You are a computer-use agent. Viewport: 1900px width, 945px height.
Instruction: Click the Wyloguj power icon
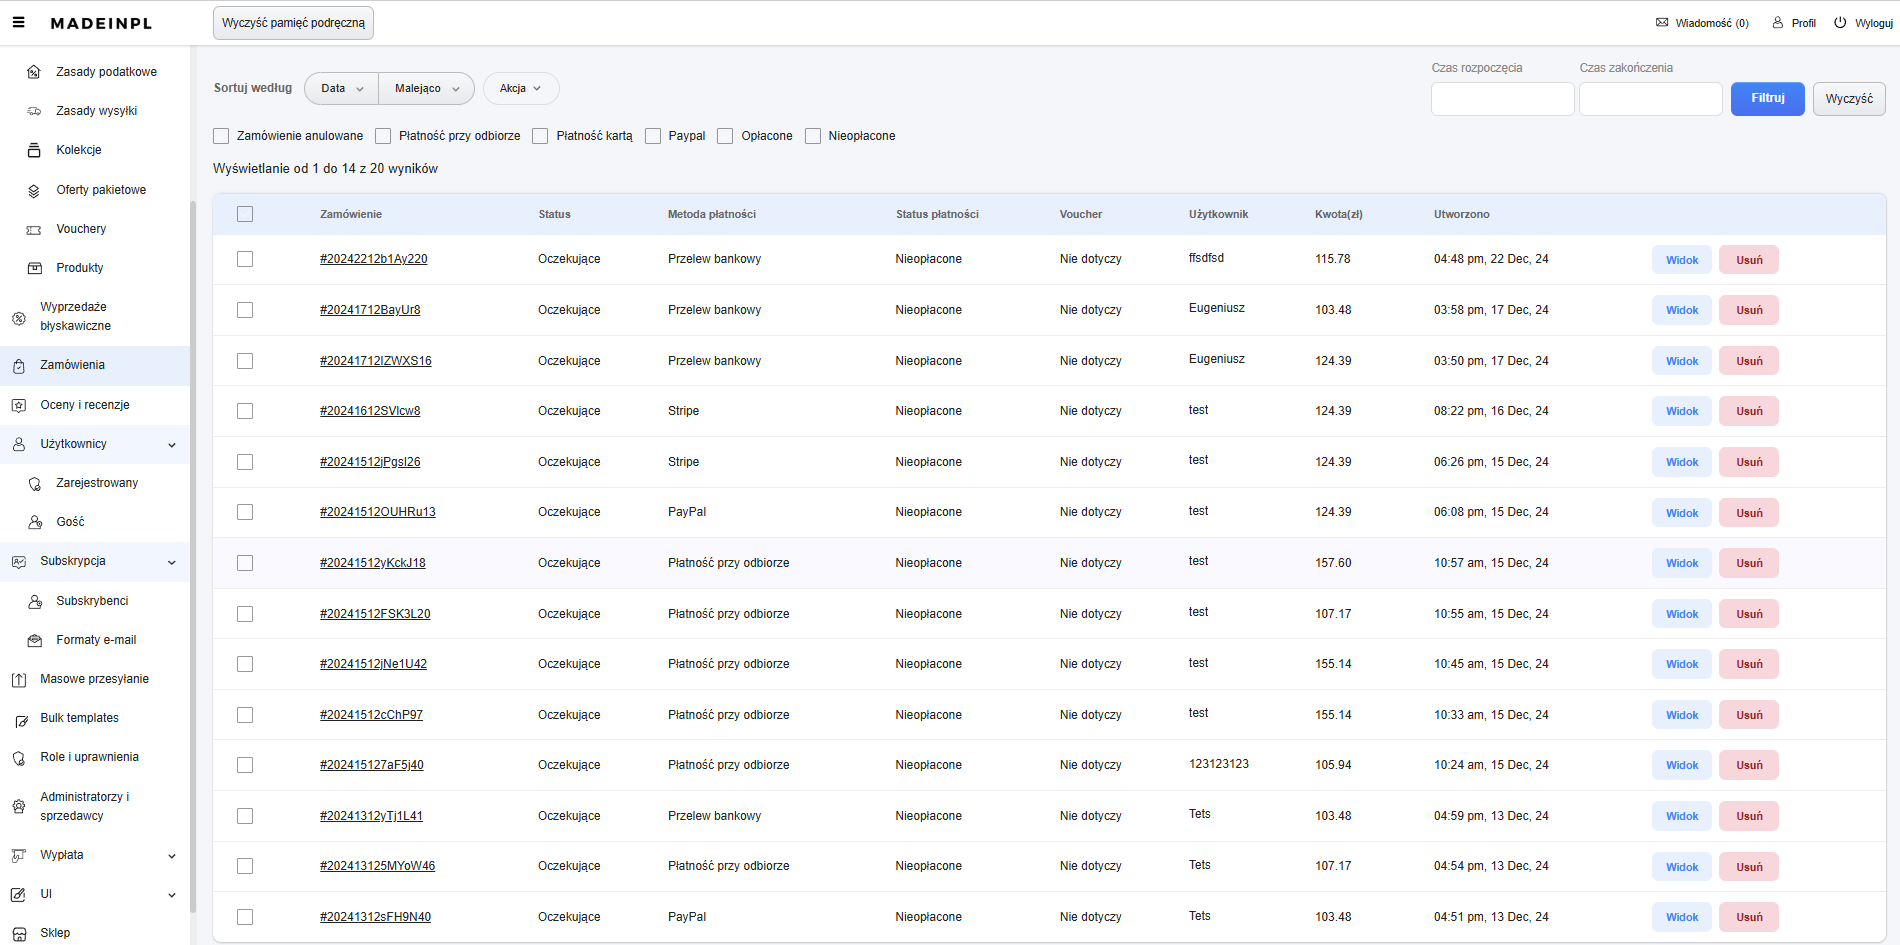pos(1840,23)
